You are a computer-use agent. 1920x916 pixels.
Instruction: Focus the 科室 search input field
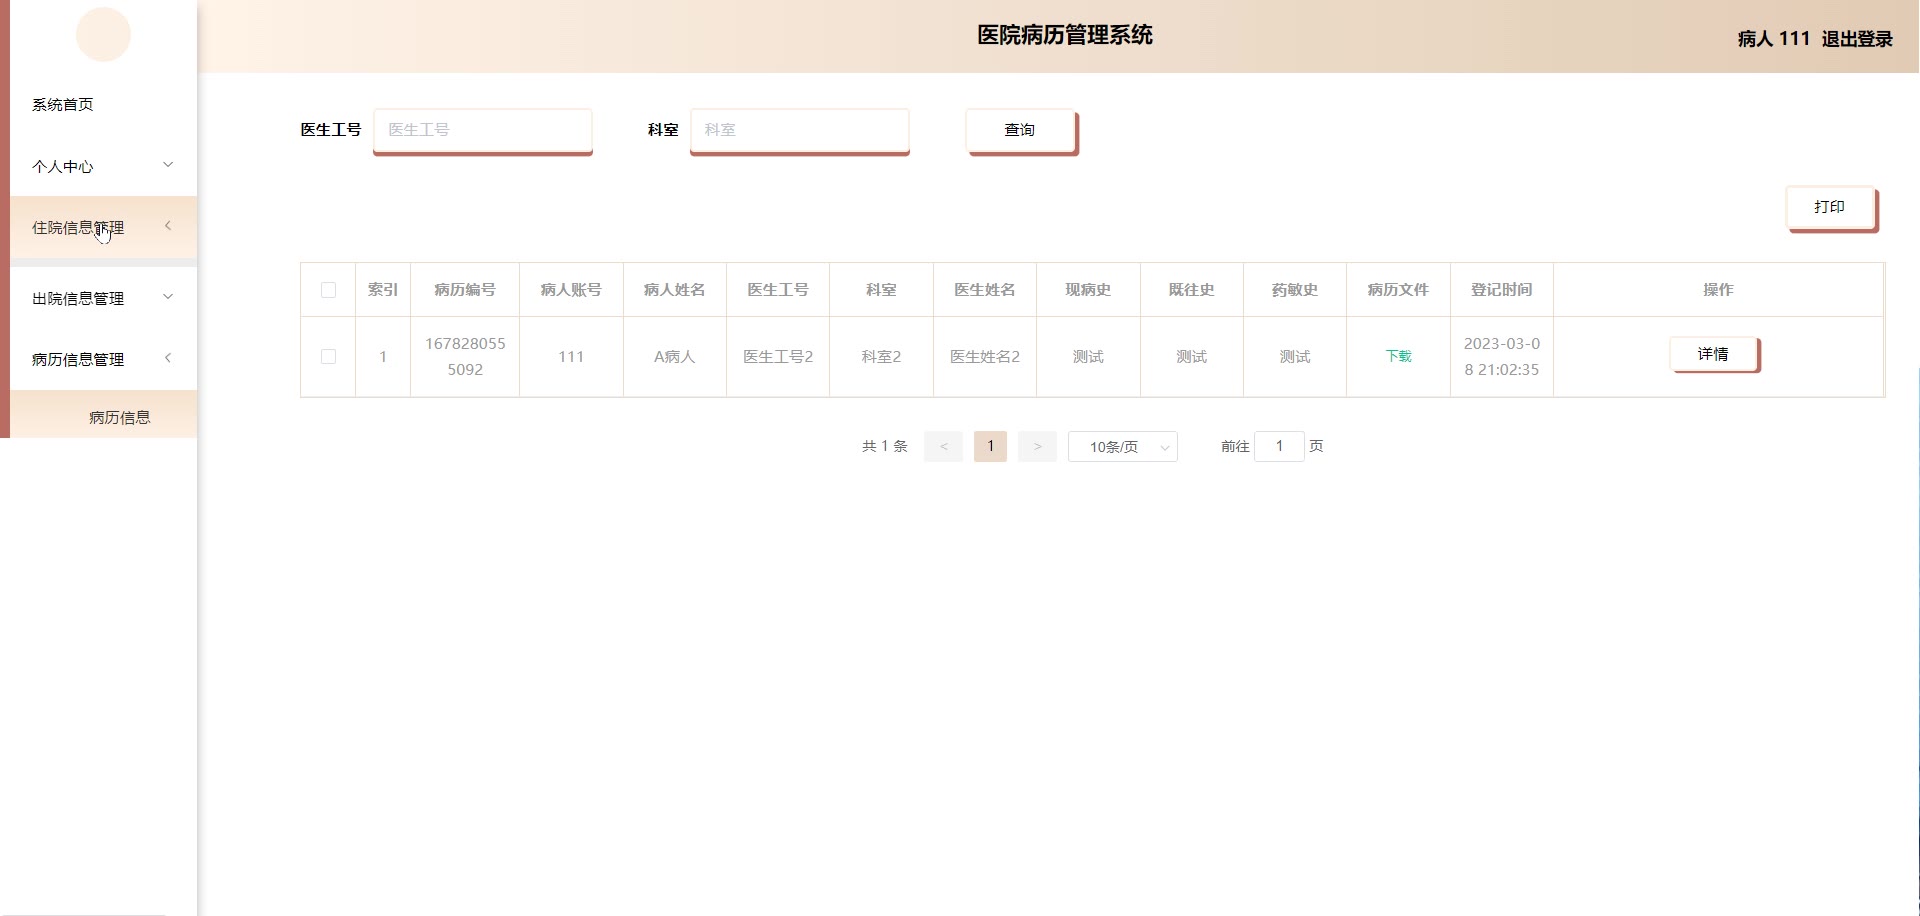click(x=799, y=130)
